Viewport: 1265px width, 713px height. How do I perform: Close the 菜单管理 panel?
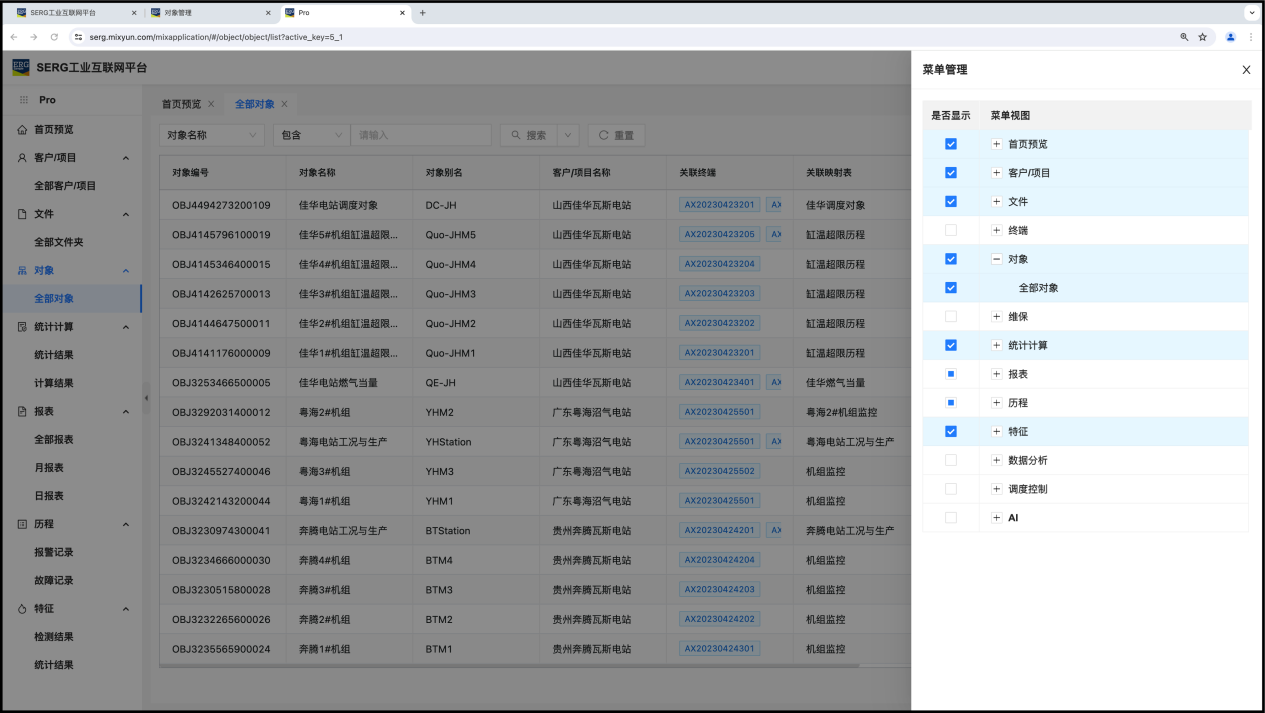tap(1246, 70)
